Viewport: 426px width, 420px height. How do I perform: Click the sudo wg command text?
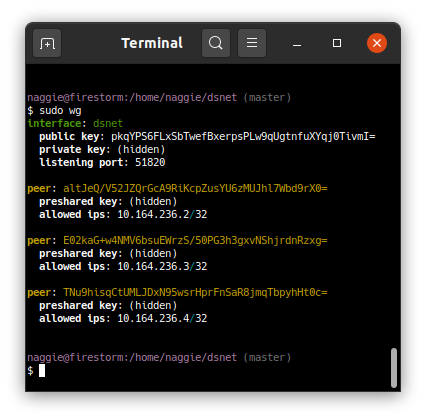tap(60, 111)
